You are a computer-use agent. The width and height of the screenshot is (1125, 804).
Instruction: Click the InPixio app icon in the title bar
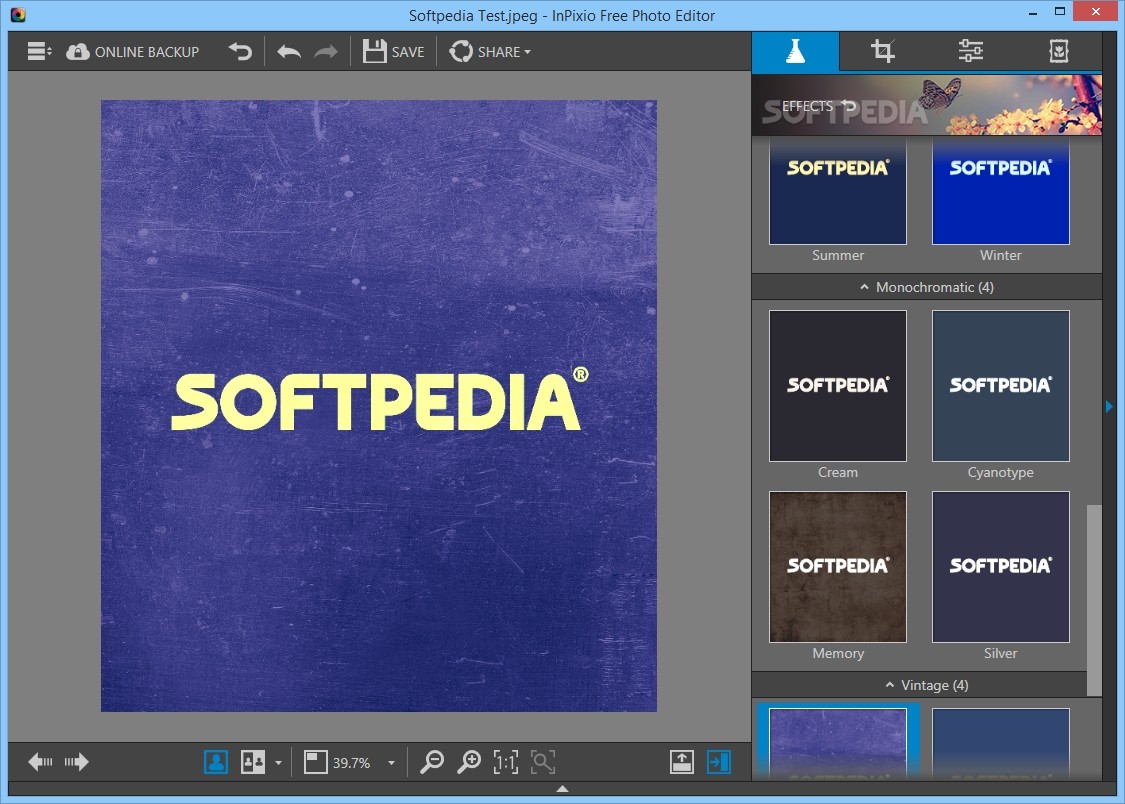[x=18, y=14]
